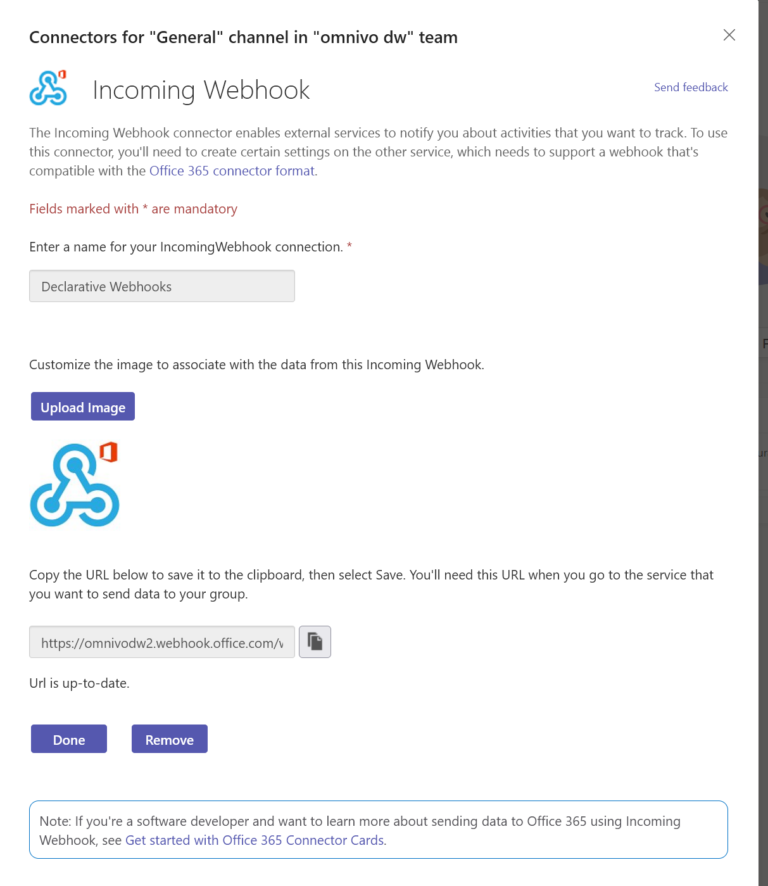Select the Incoming Webhook heading text
768x886 pixels.
tap(200, 90)
